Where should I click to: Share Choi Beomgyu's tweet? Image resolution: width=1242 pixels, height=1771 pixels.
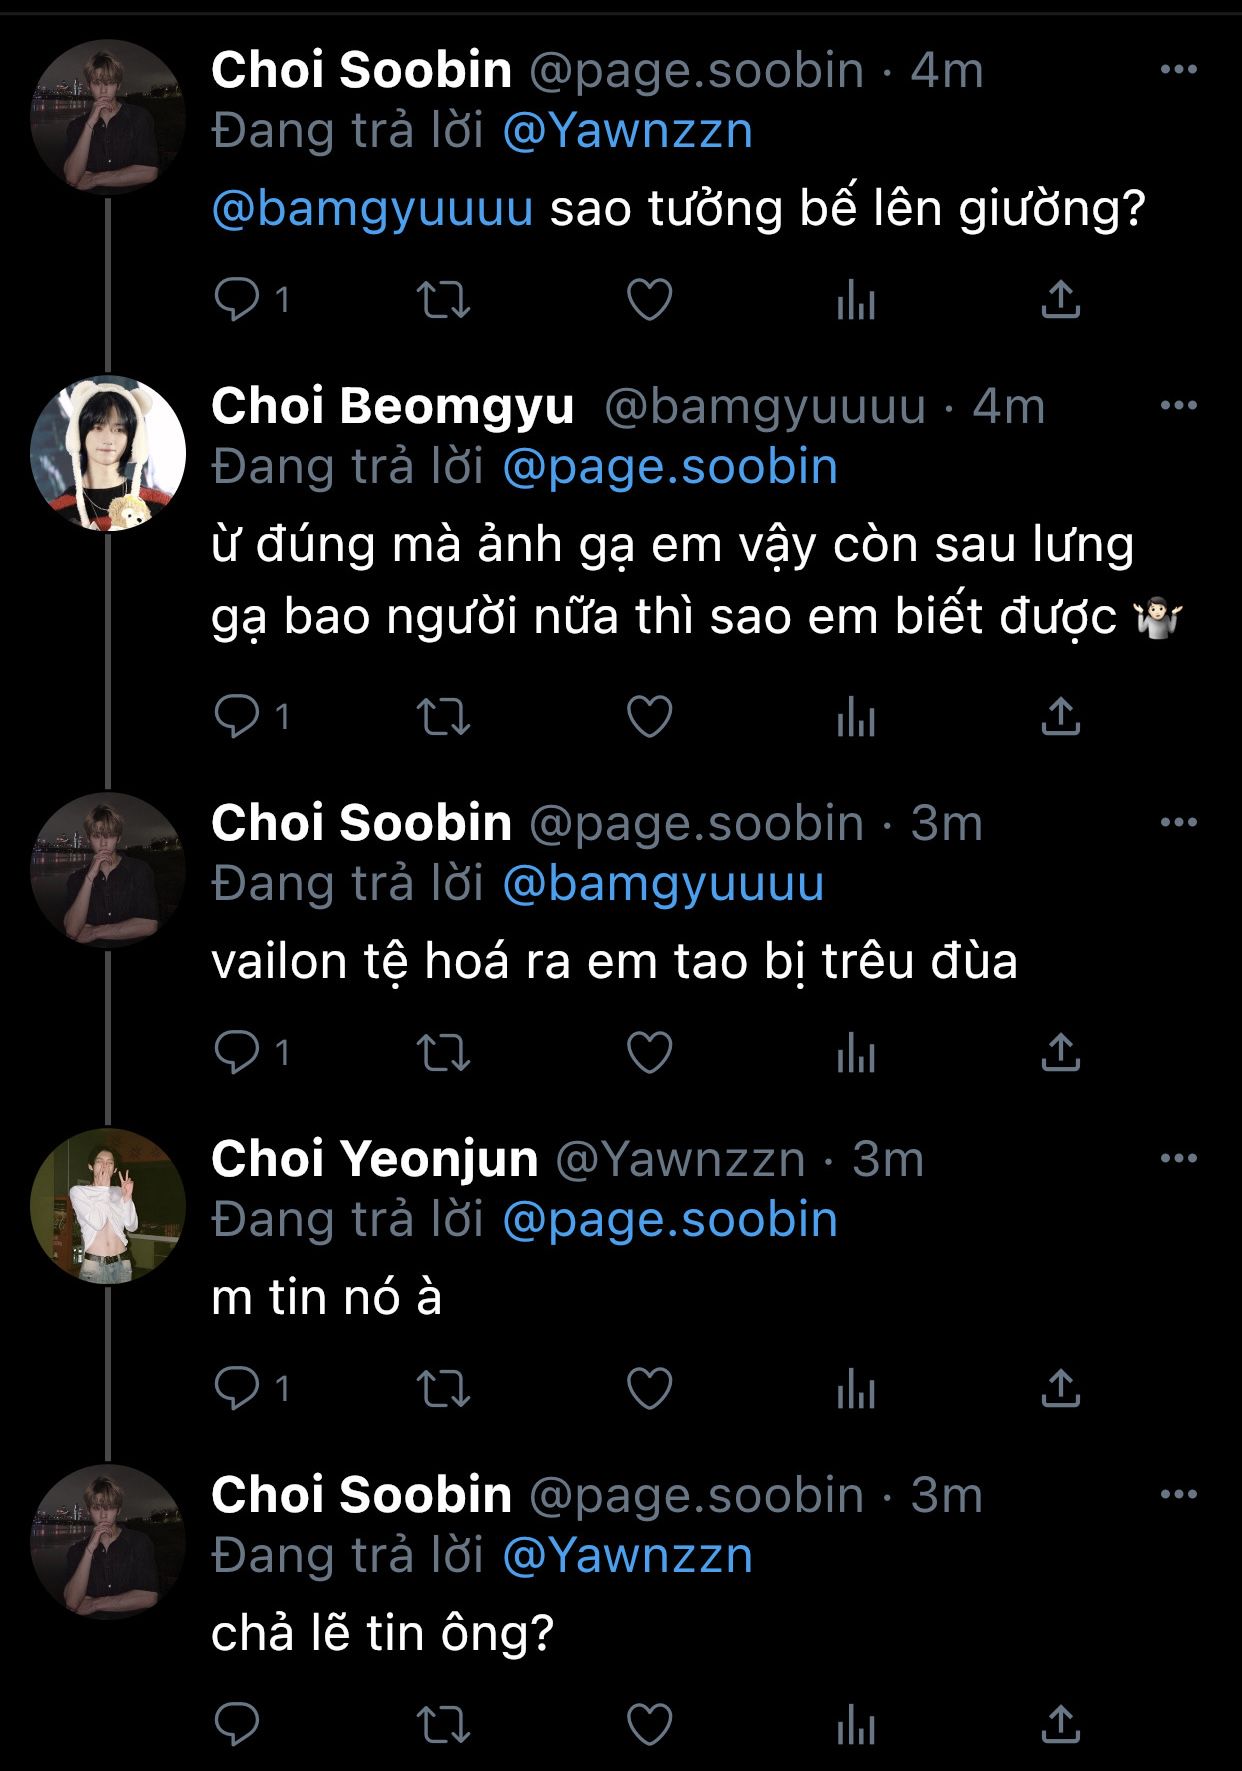(x=1061, y=716)
